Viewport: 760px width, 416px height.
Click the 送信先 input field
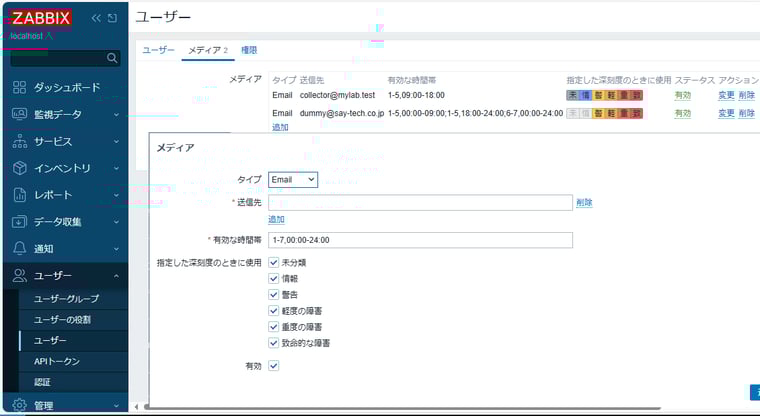coord(420,203)
